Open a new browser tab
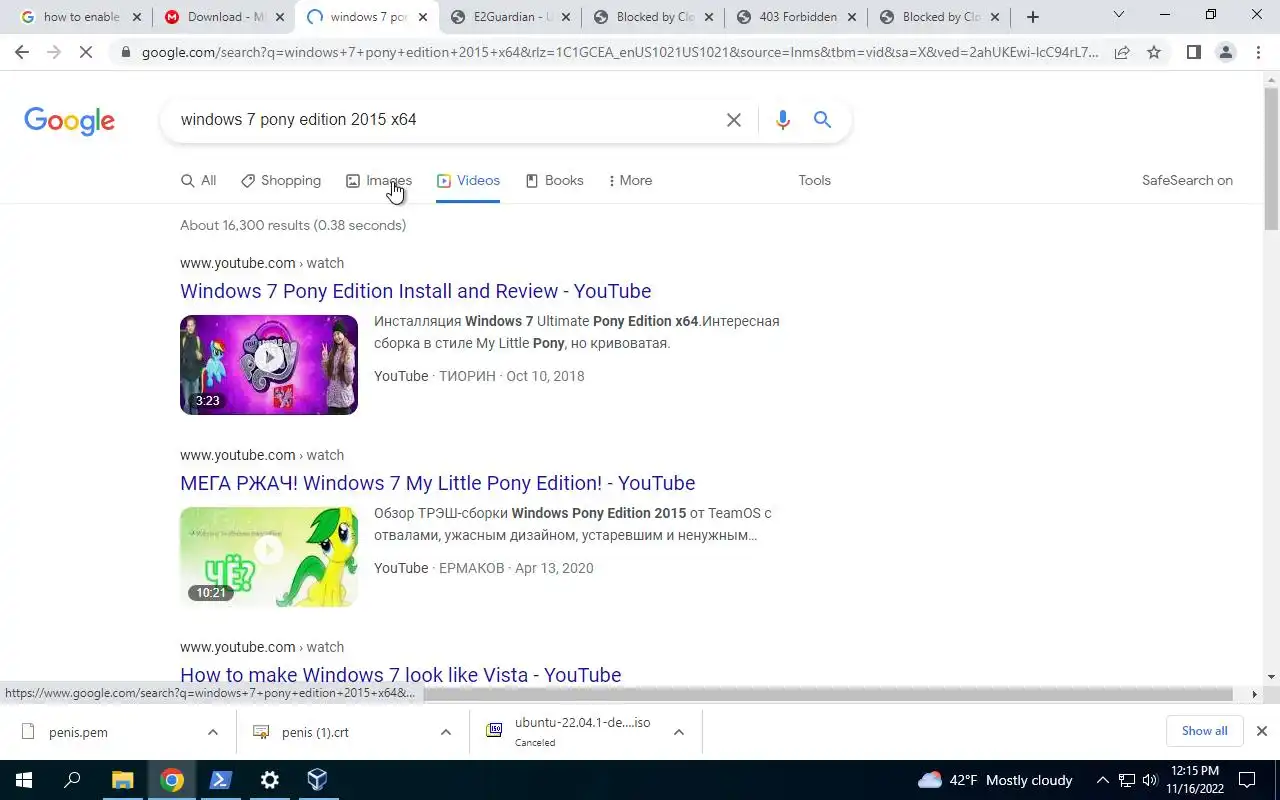This screenshot has height=800, width=1280. (x=1033, y=17)
